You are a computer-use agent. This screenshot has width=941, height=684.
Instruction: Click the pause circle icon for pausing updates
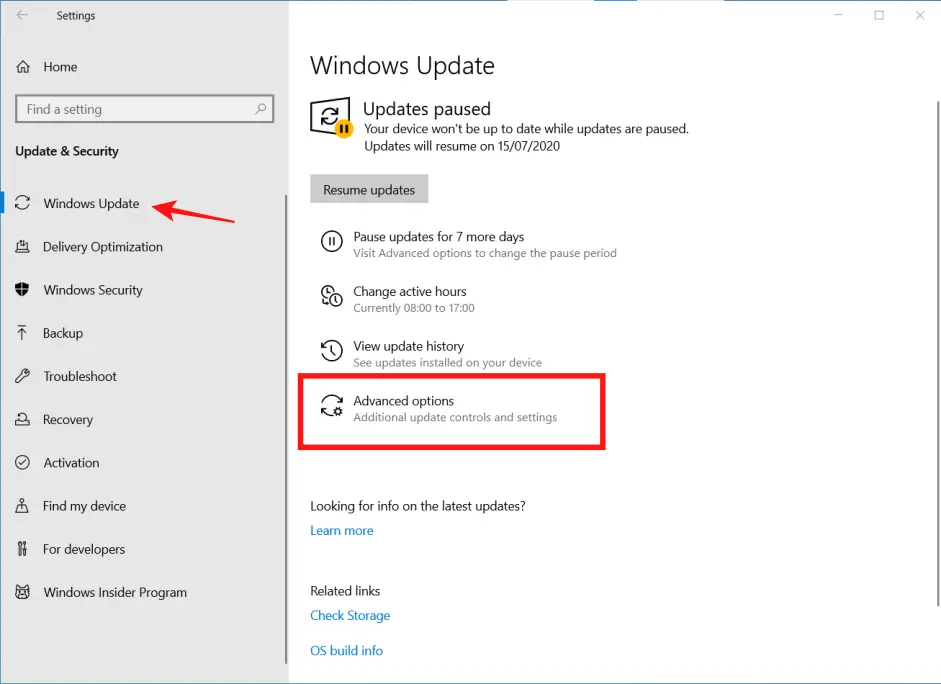331,241
